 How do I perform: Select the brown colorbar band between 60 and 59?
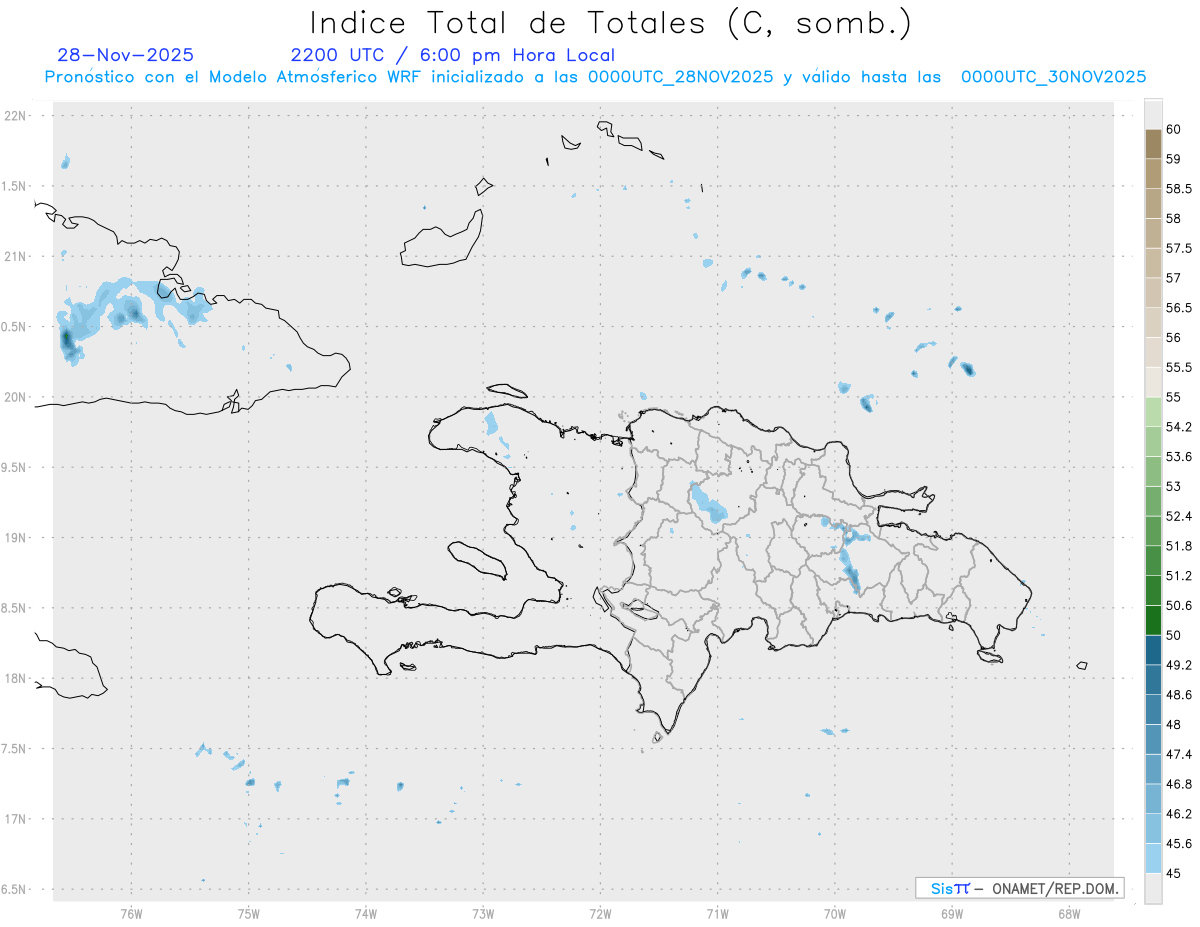(x=1153, y=144)
